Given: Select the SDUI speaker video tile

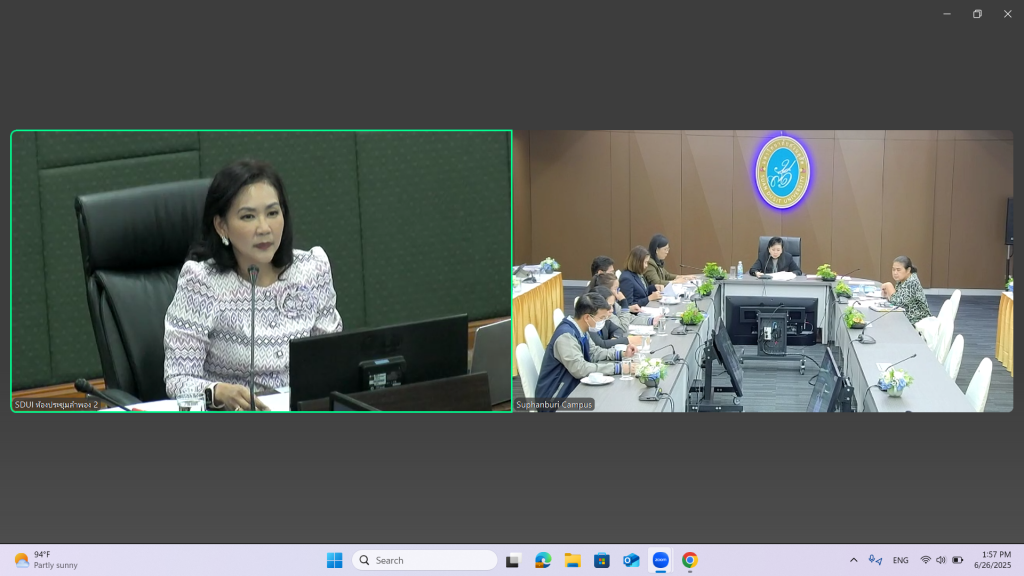Looking at the screenshot, I should (x=261, y=271).
